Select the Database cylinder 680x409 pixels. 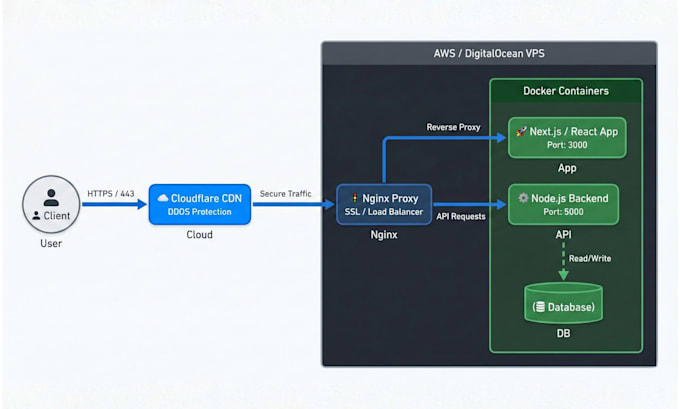[x=563, y=303]
